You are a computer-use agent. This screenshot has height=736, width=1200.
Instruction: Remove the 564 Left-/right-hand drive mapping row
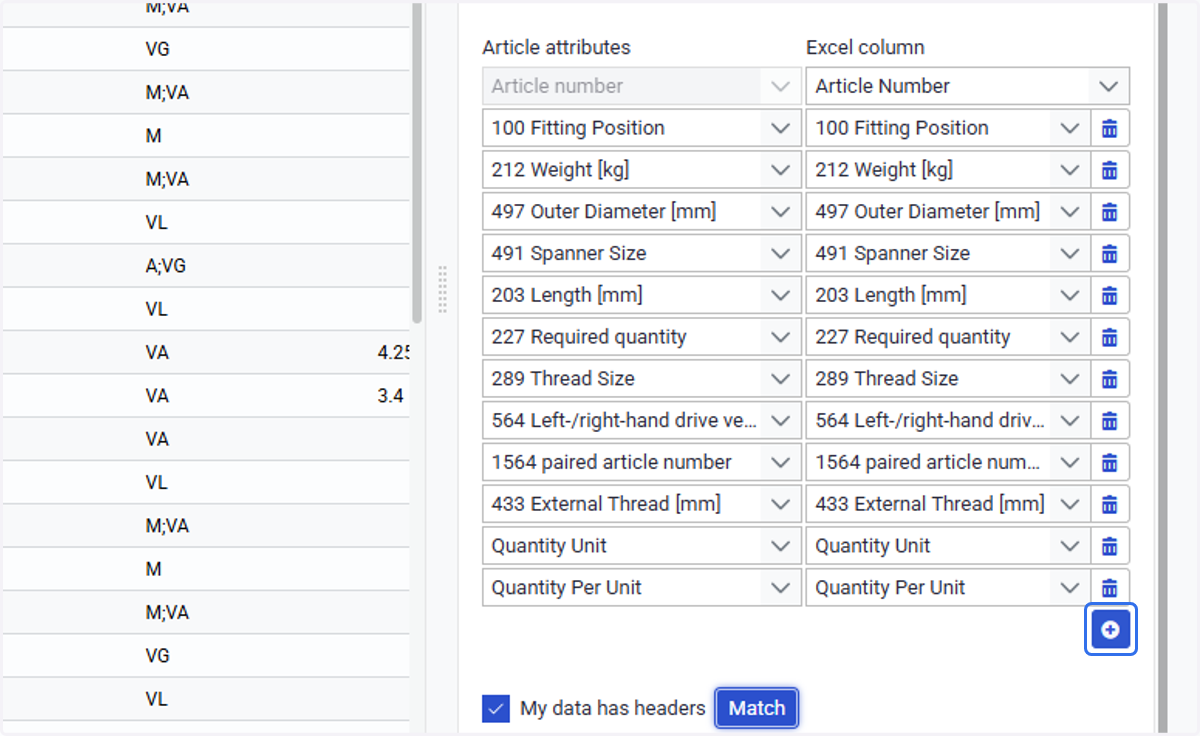coord(1109,421)
